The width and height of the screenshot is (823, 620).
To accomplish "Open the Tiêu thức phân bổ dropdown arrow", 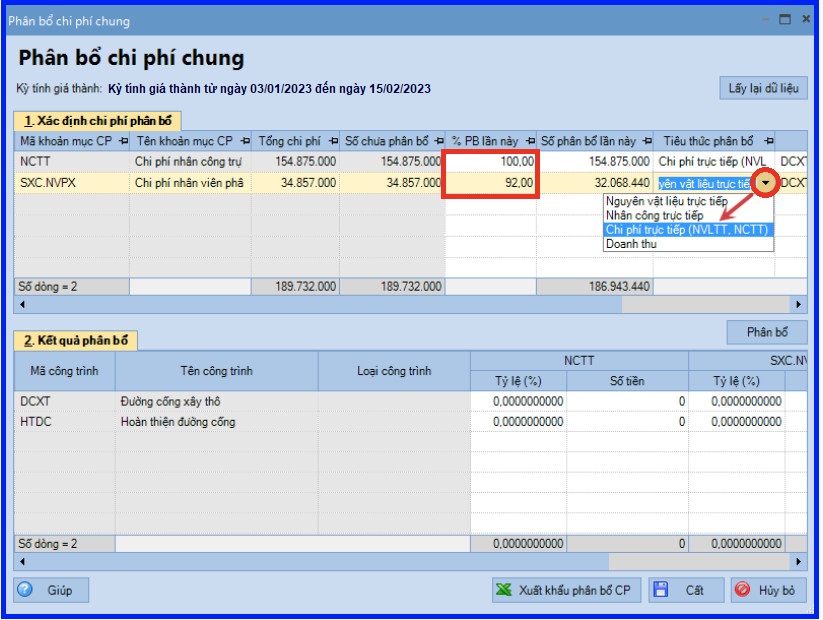I will (766, 183).
